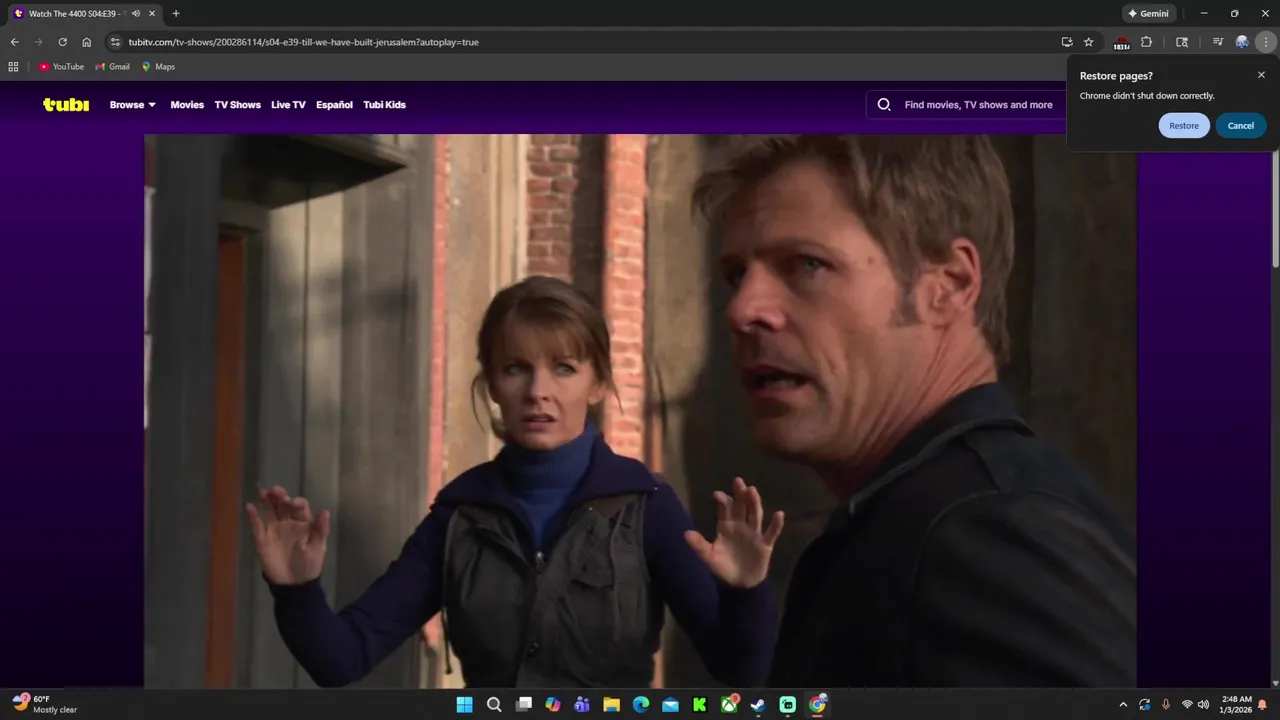The image size is (1280, 720).
Task: Click the video player to pause
Action: click(x=640, y=410)
